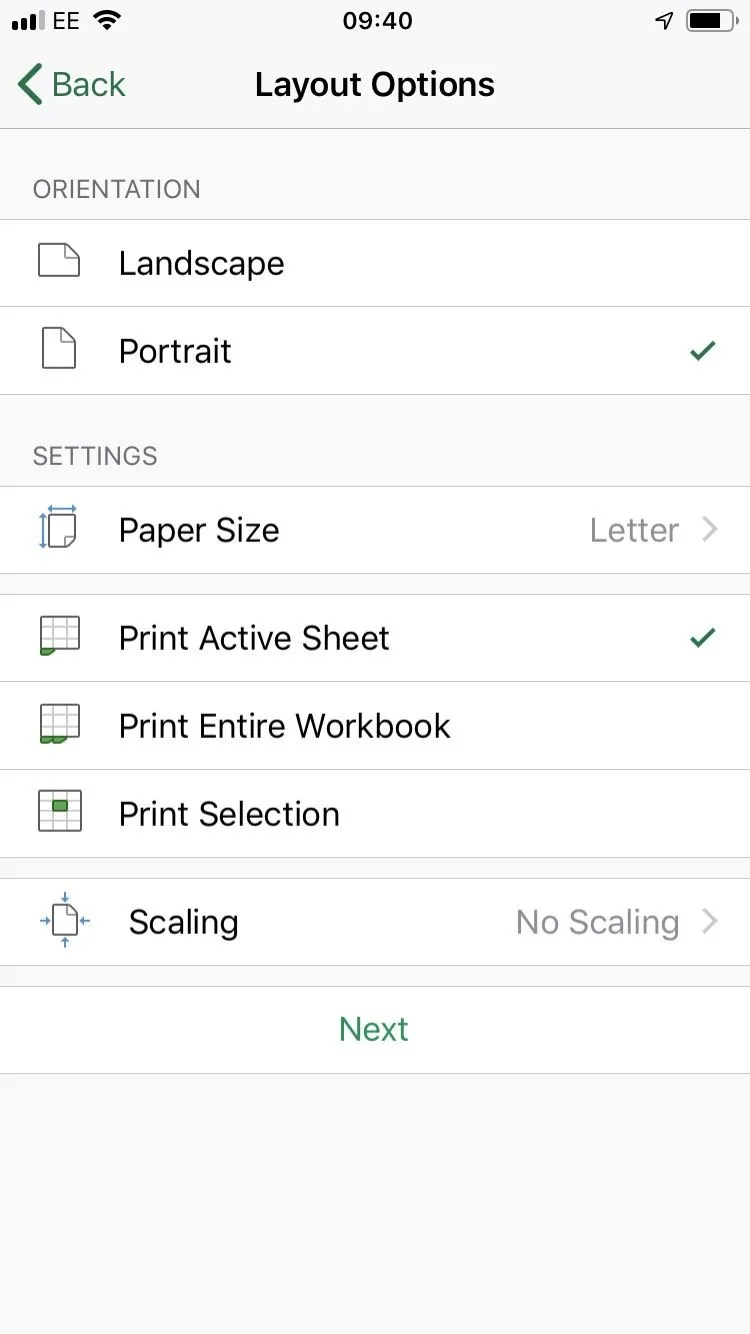Toggle the Portrait checkmark
Screen dimensions: 750x1334
coord(703,351)
